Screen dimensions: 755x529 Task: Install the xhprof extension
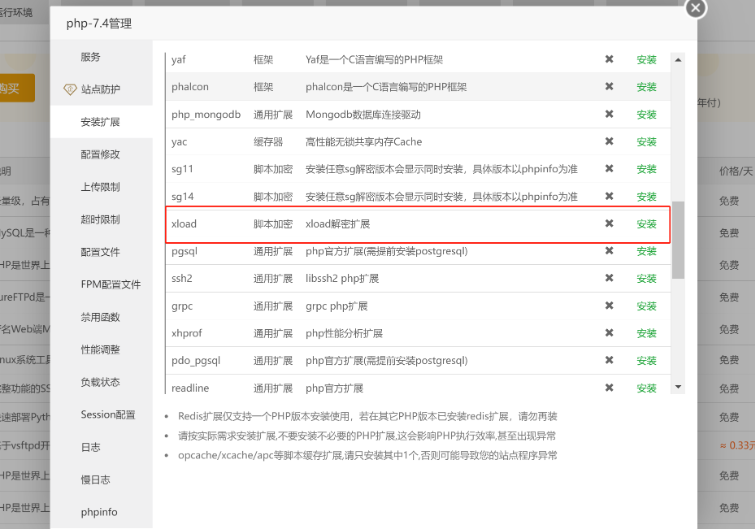[646, 333]
